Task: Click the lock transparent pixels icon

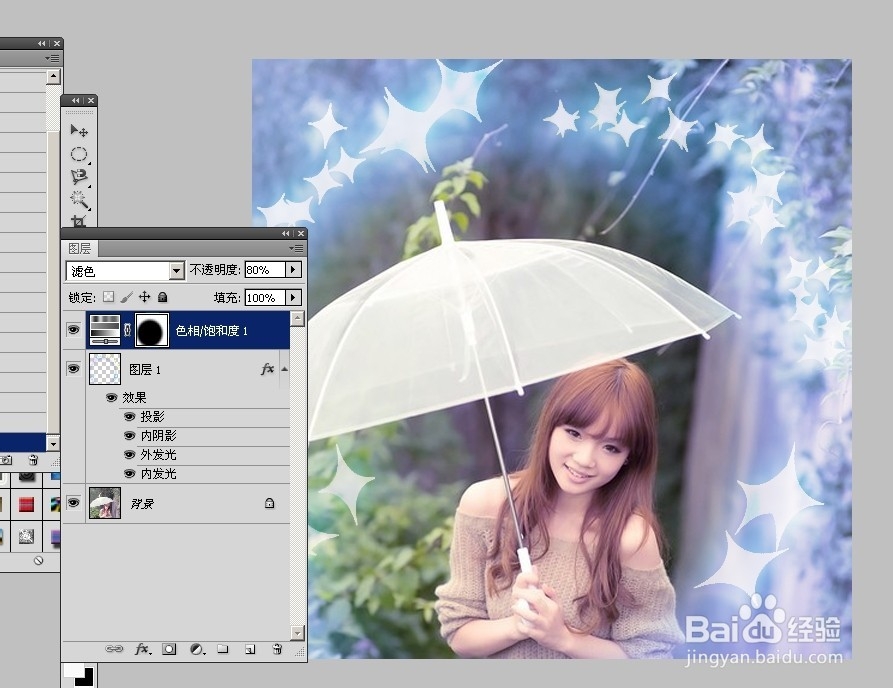Action: click(x=108, y=297)
